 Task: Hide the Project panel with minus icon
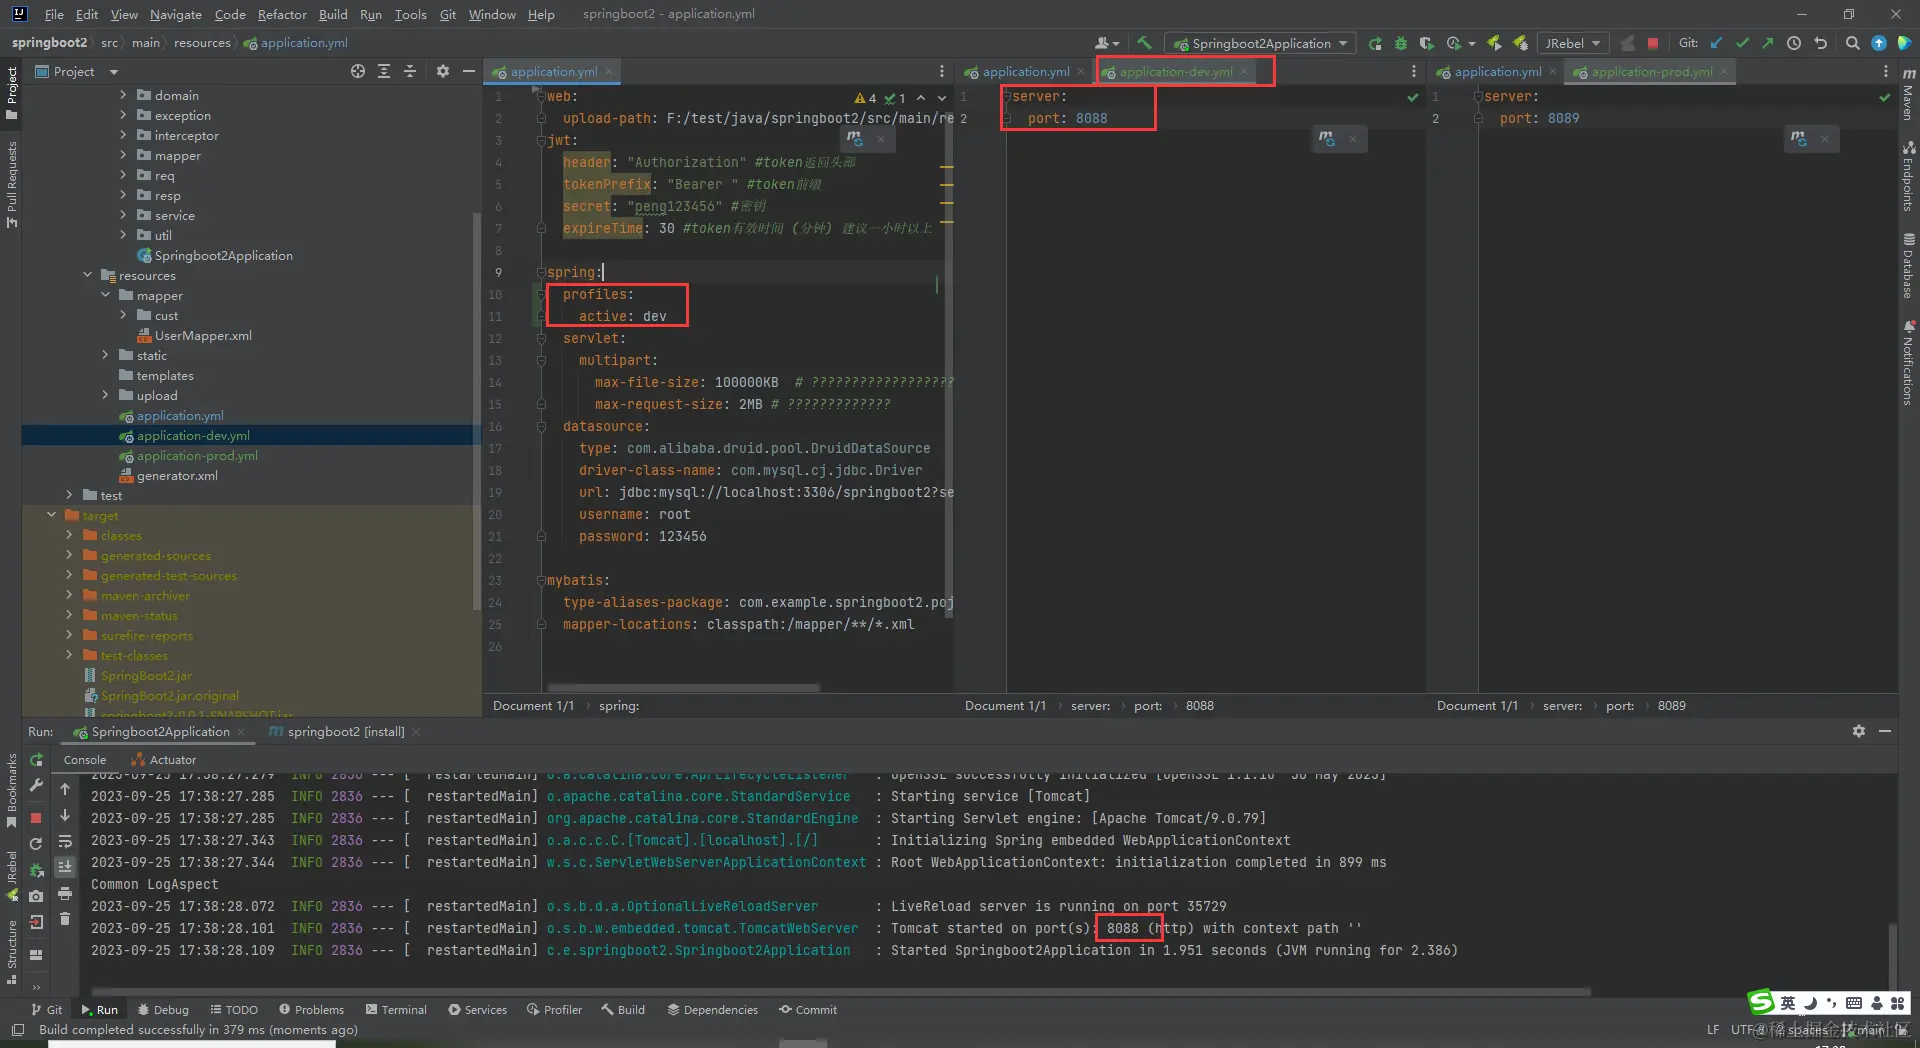[468, 71]
